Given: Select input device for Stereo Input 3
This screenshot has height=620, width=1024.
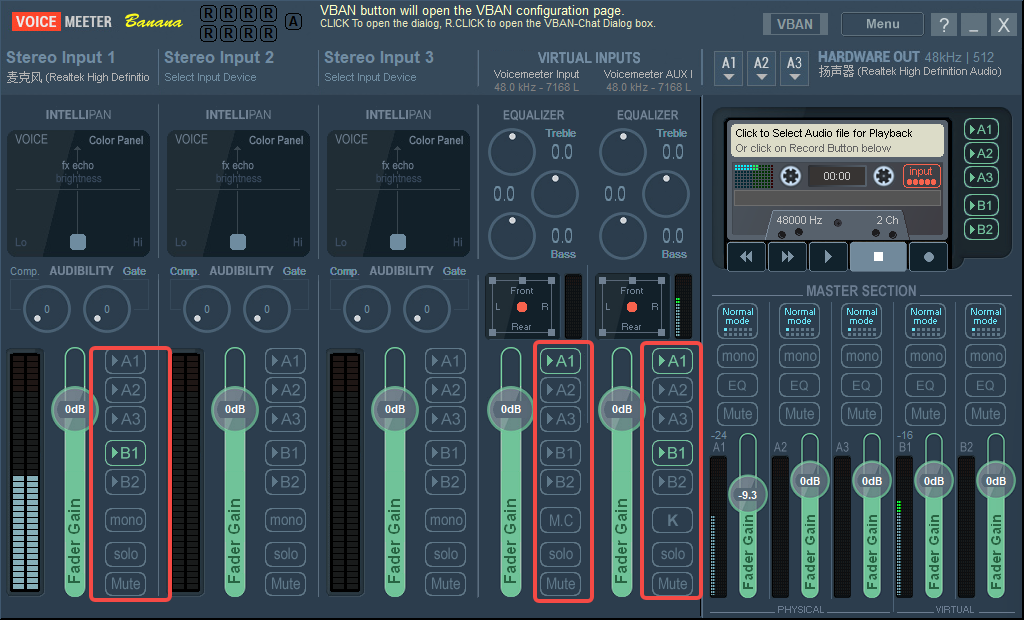Looking at the screenshot, I should point(370,77).
